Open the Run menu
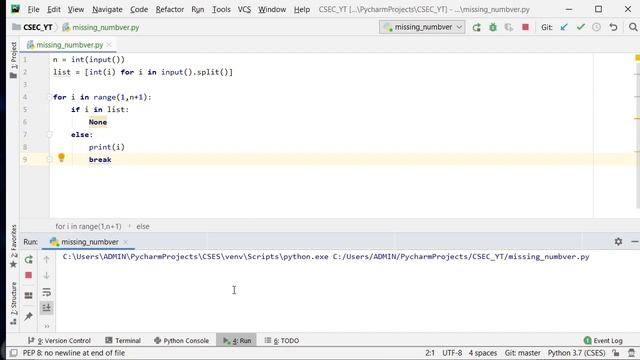The height and width of the screenshot is (360, 640). pyautogui.click(x=198, y=9)
